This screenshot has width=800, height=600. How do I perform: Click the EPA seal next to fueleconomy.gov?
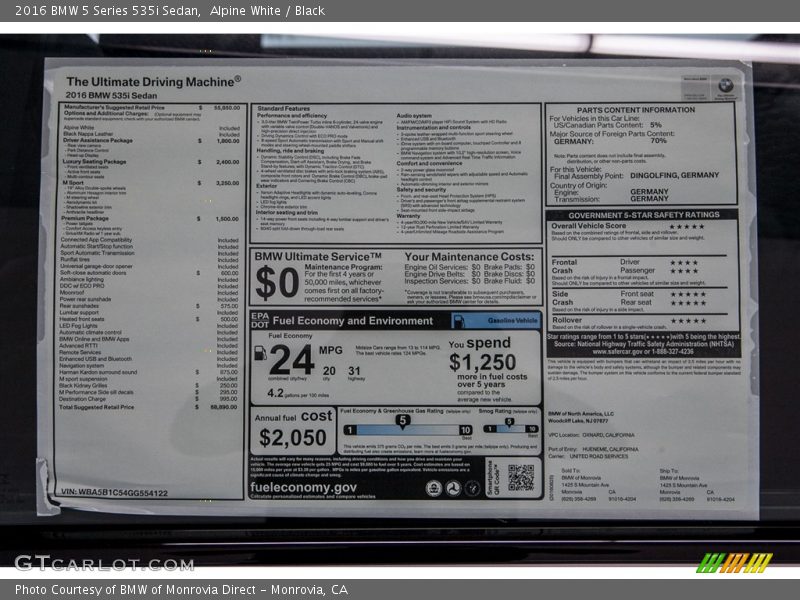[434, 488]
